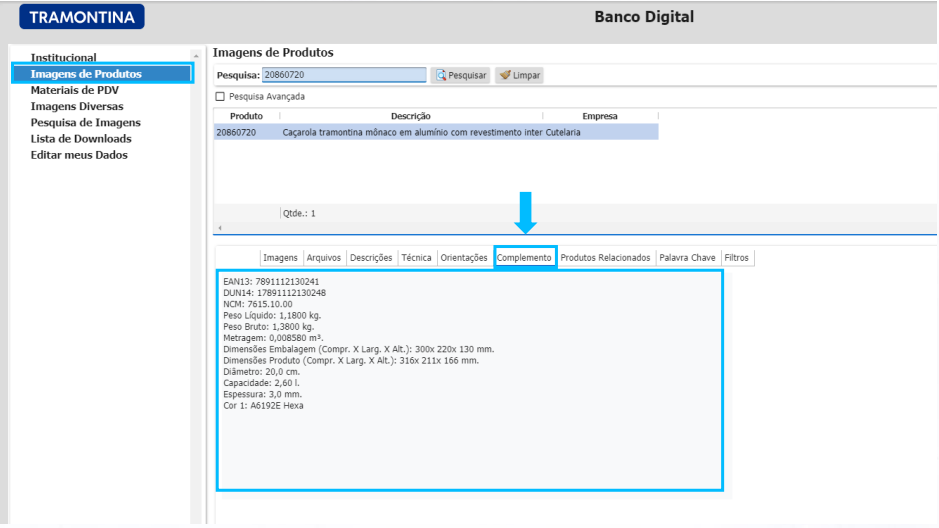Open Imagens Diversas section
The height and width of the screenshot is (528, 939).
[x=77, y=106]
